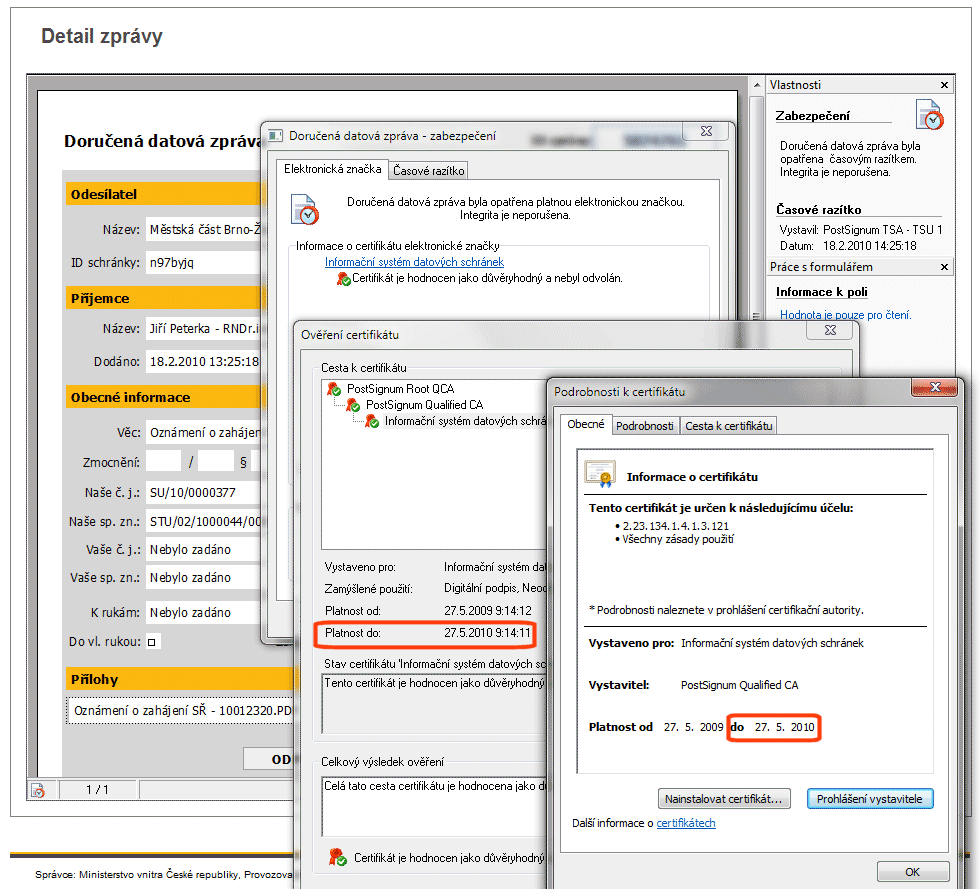Close the Vlastnosti panel

pyautogui.click(x=944, y=85)
